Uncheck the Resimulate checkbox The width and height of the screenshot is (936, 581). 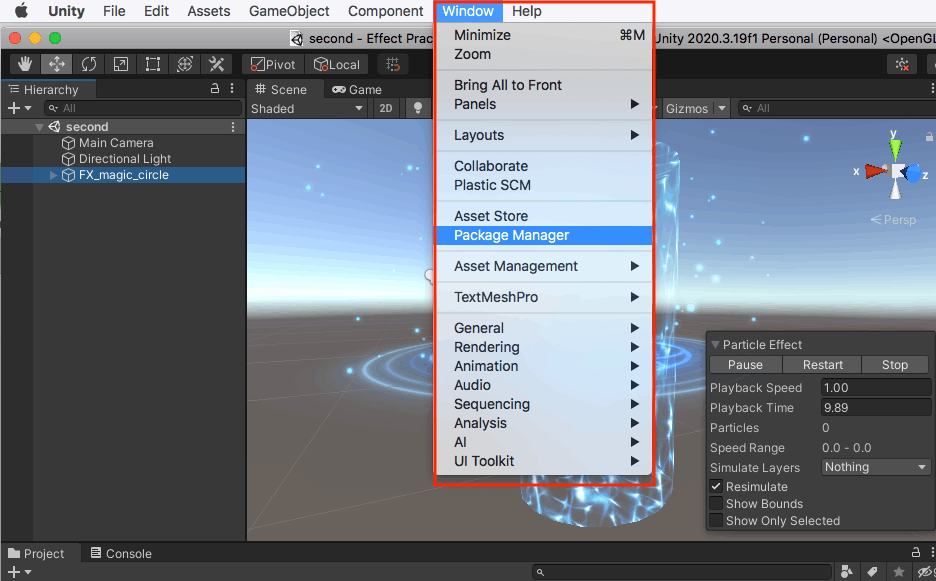716,486
